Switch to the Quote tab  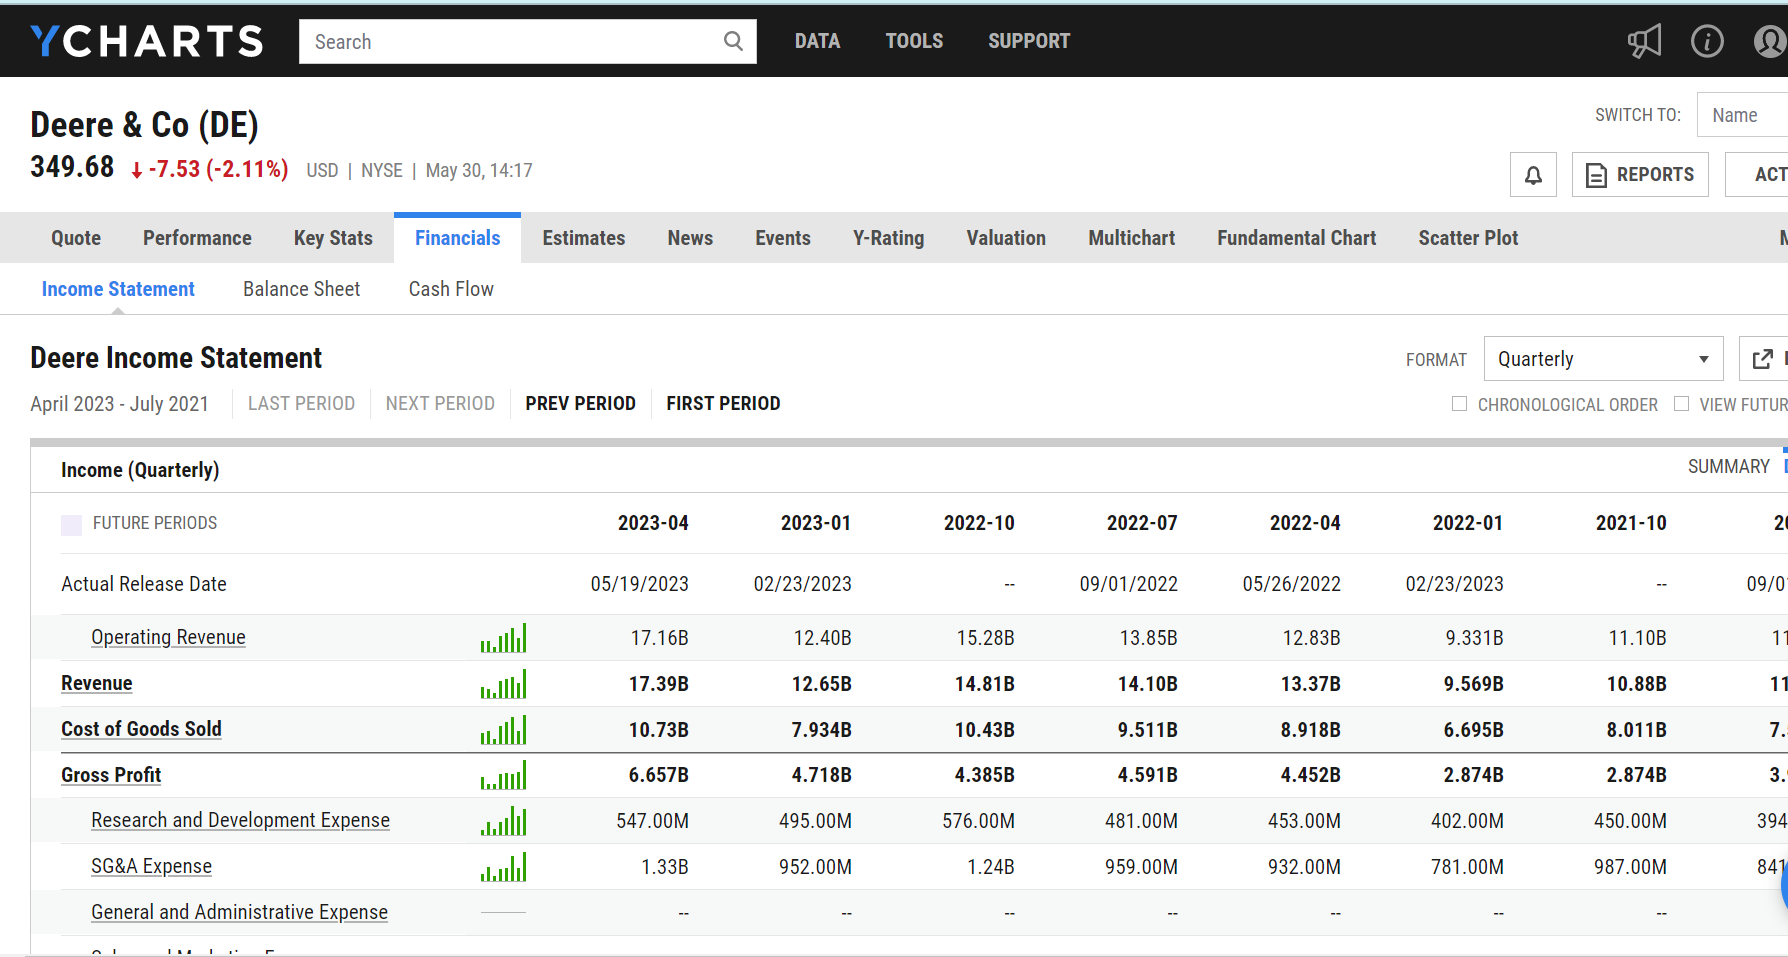[76, 238]
